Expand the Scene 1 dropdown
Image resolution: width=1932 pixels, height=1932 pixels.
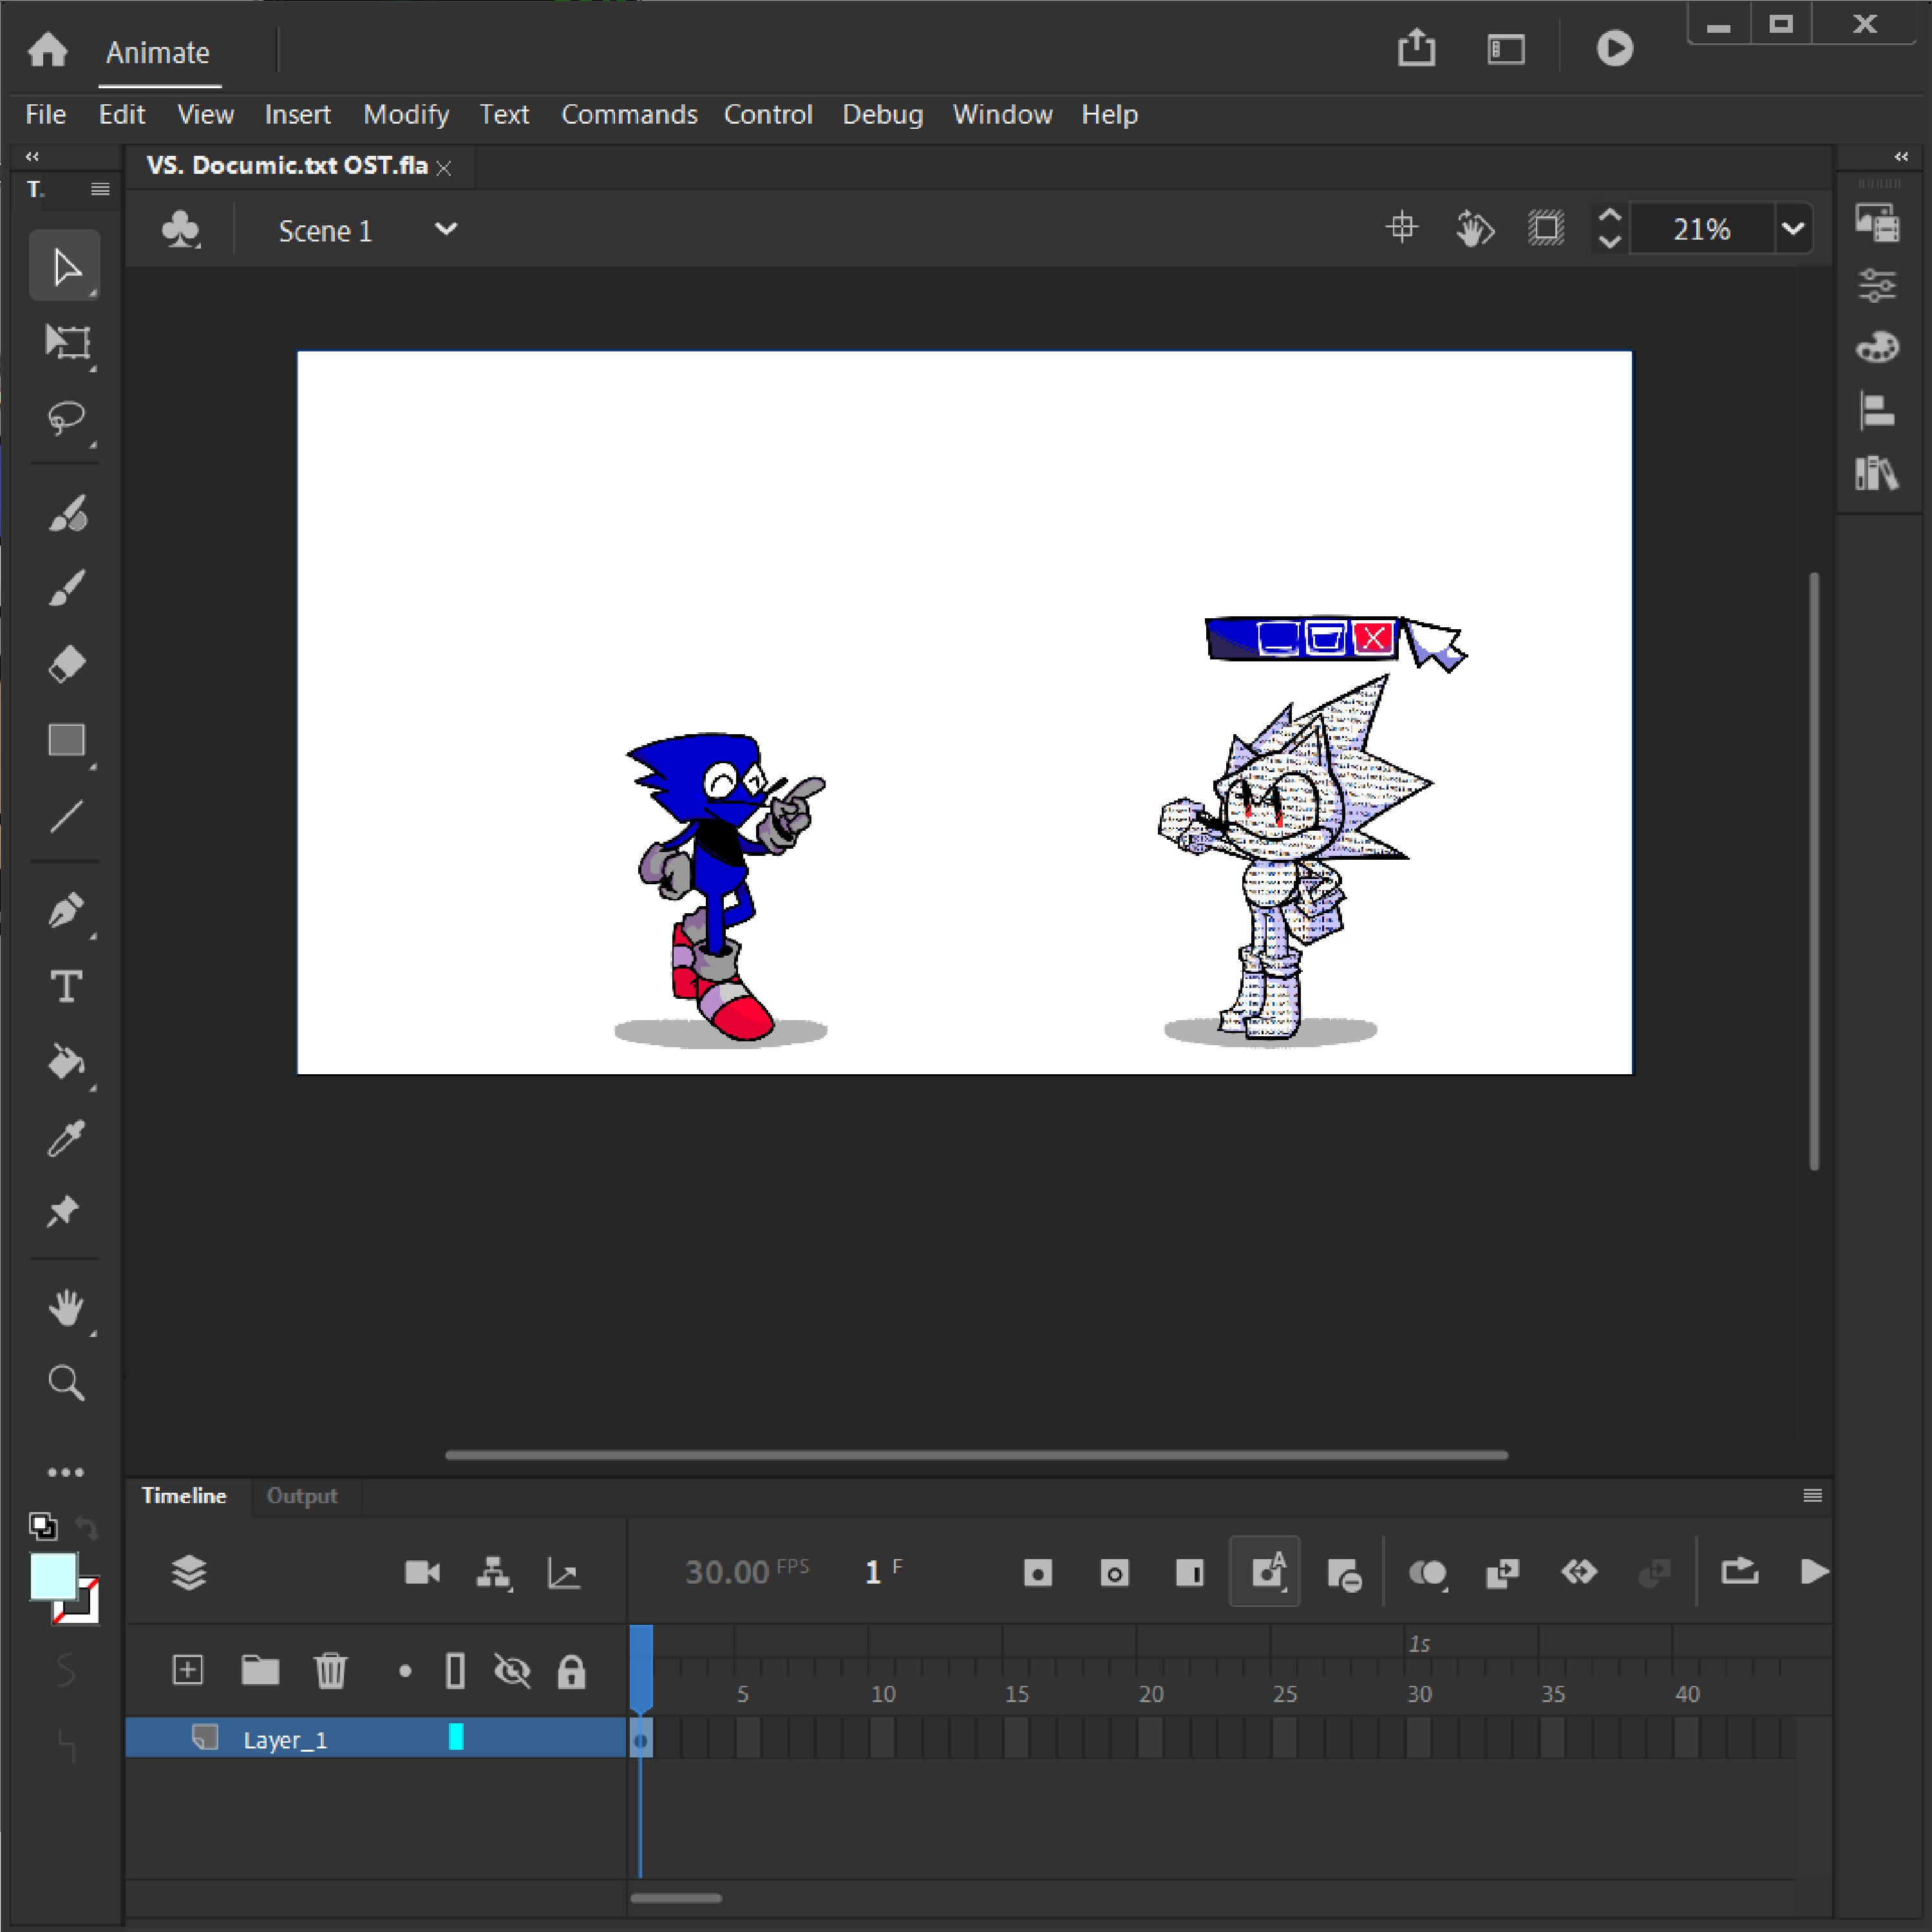coord(446,229)
